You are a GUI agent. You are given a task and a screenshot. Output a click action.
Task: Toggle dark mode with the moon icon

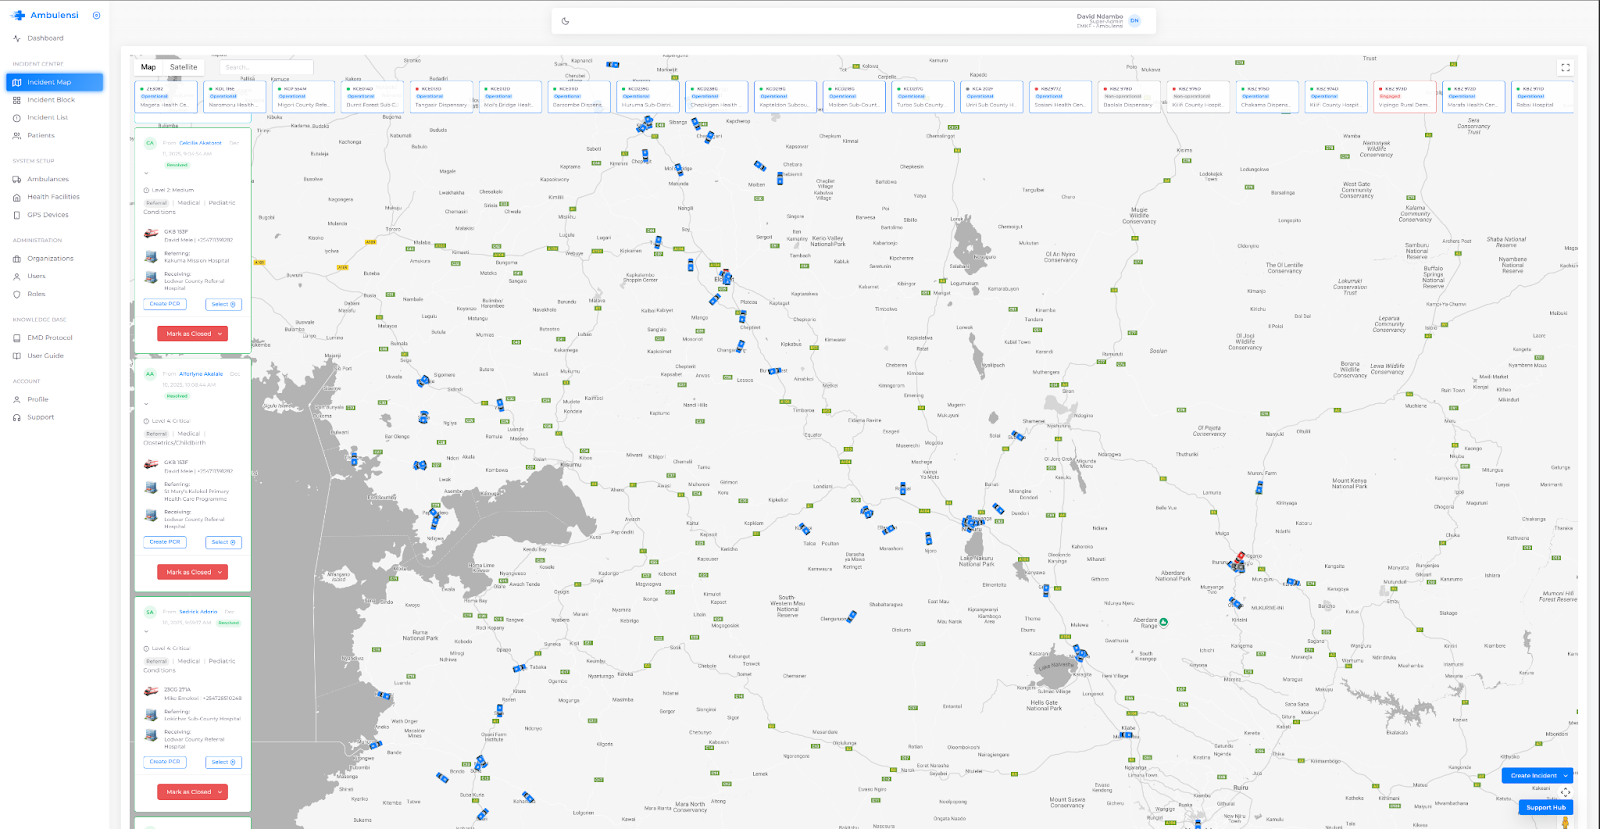[x=566, y=21]
